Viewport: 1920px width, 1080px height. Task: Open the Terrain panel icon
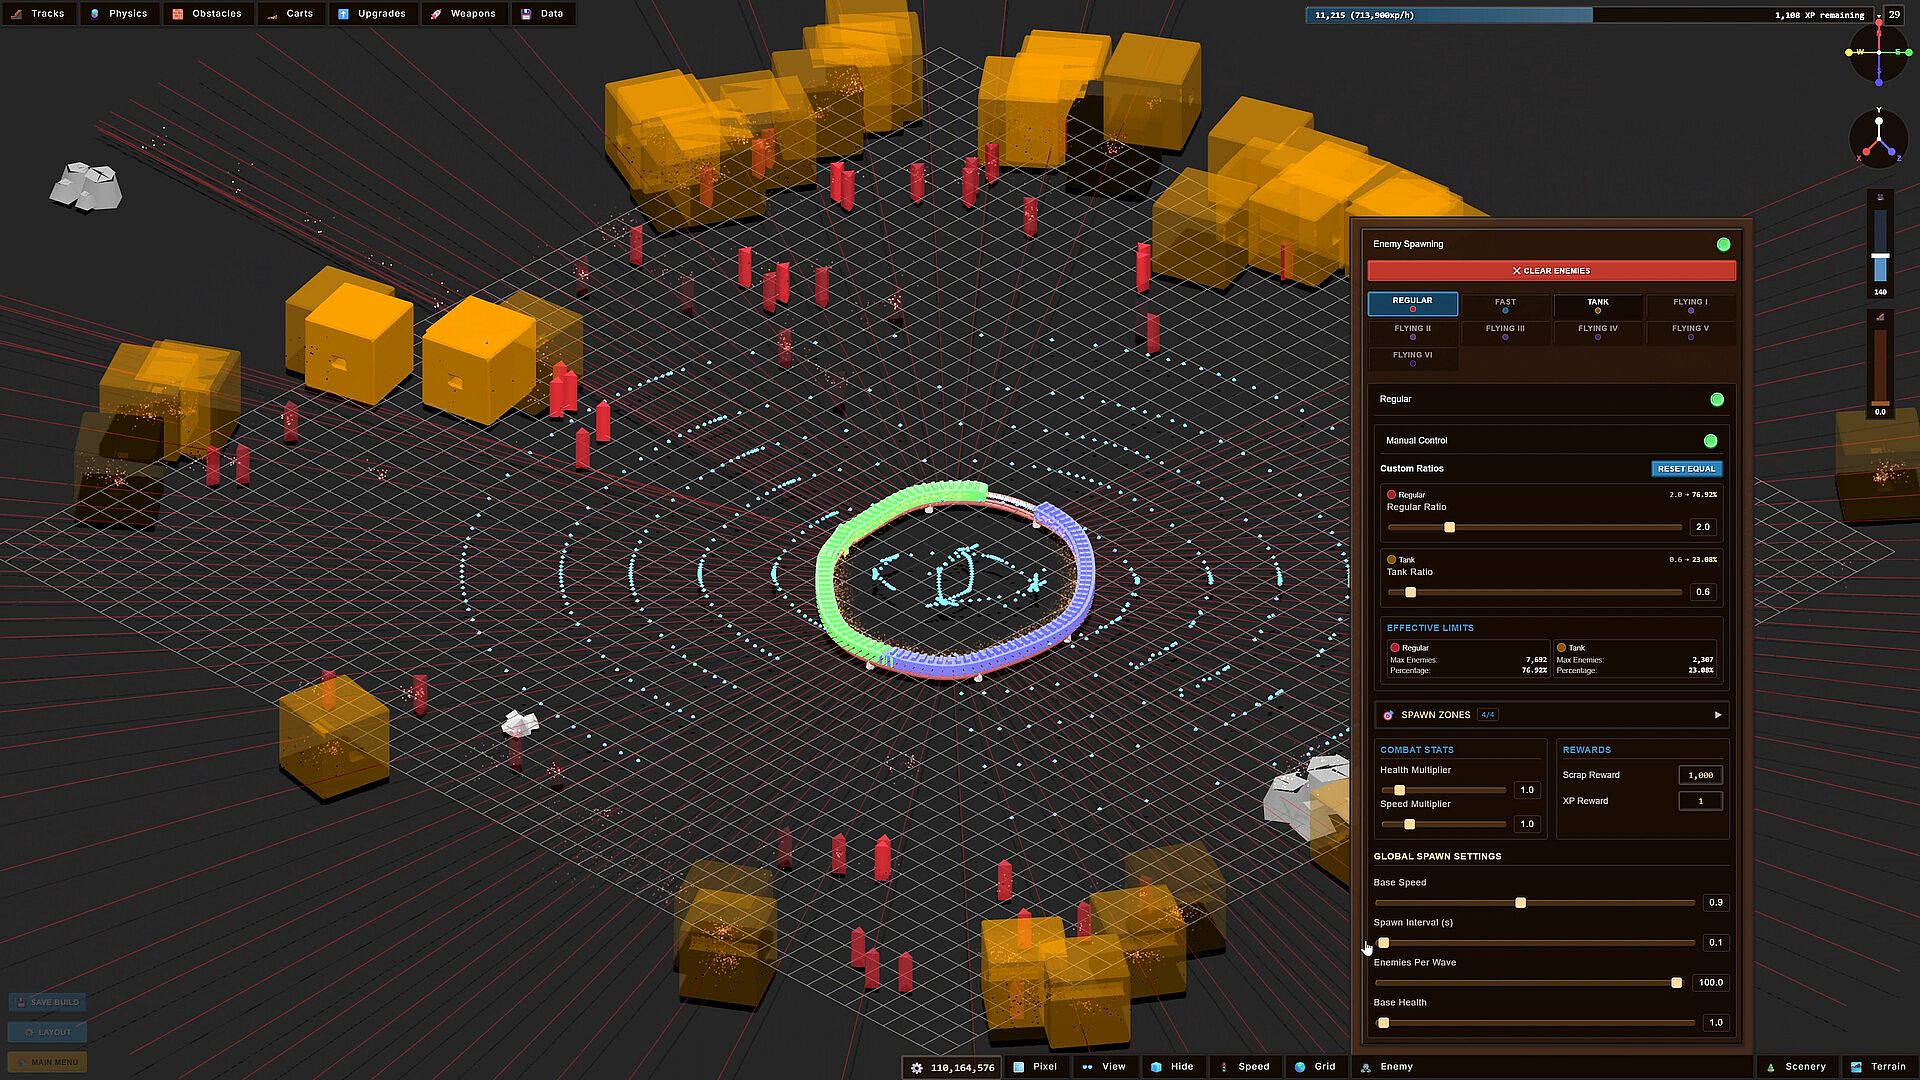coord(1856,1067)
